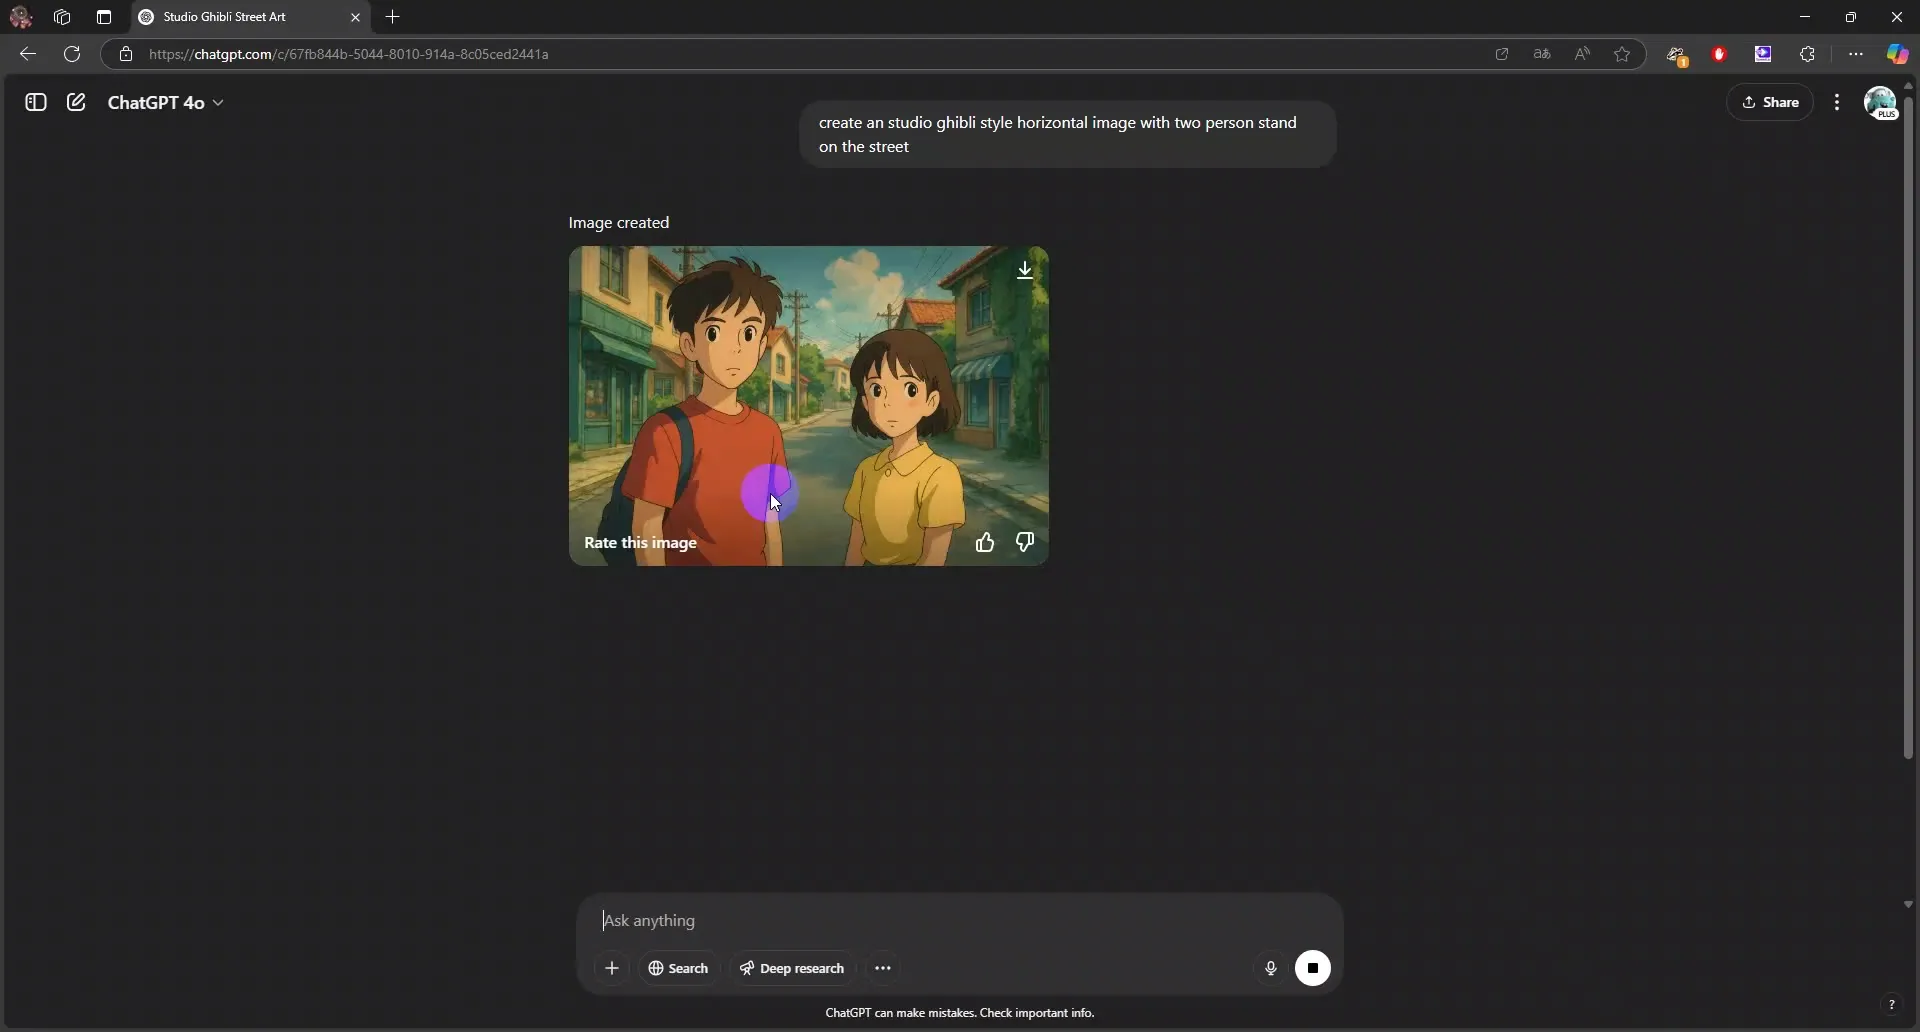Stop generating with the stop button
The width and height of the screenshot is (1920, 1032).
tap(1313, 968)
